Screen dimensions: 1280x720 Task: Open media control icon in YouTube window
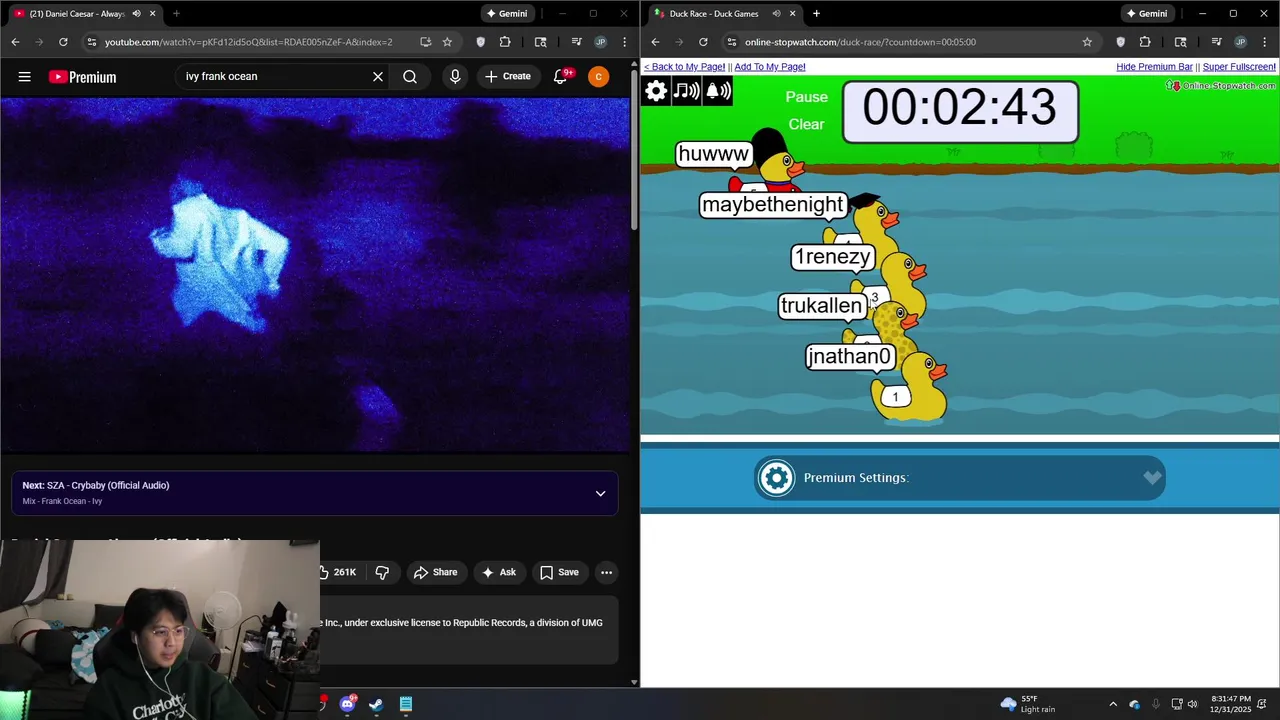pyautogui.click(x=576, y=42)
